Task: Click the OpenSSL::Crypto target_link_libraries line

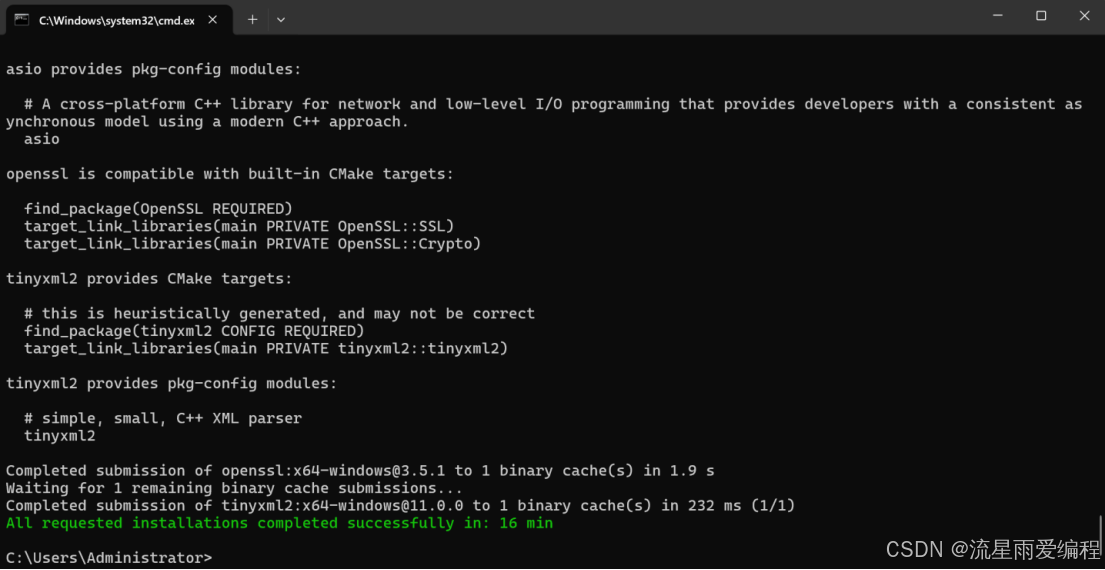Action: [252, 243]
